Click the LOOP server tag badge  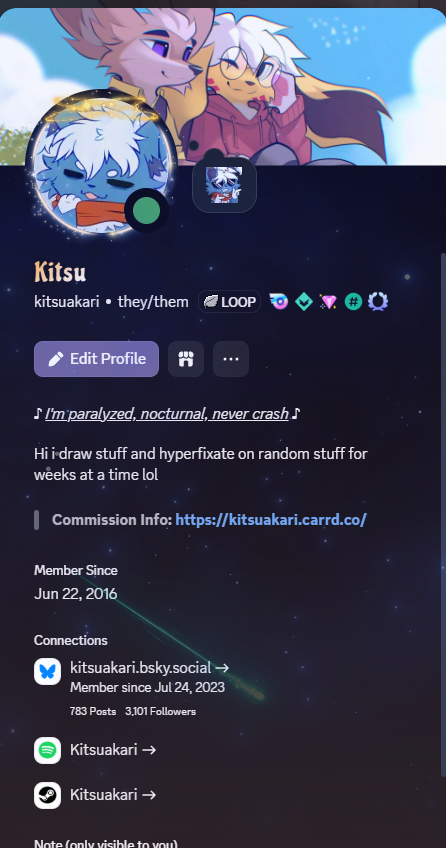[229, 302]
